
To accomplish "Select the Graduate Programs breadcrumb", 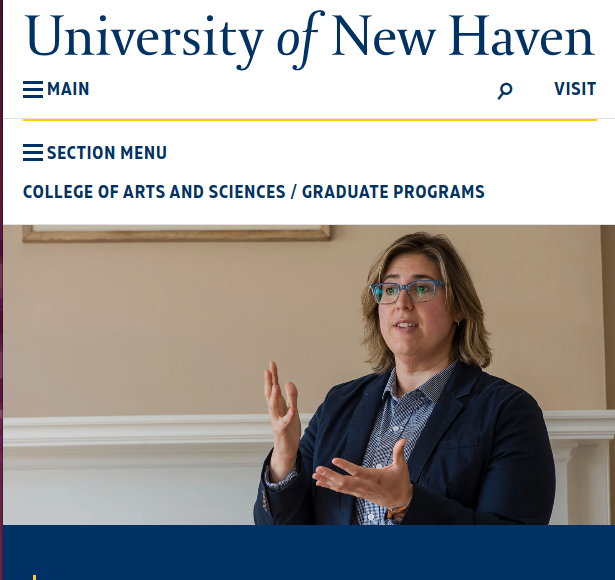I will [x=393, y=191].
